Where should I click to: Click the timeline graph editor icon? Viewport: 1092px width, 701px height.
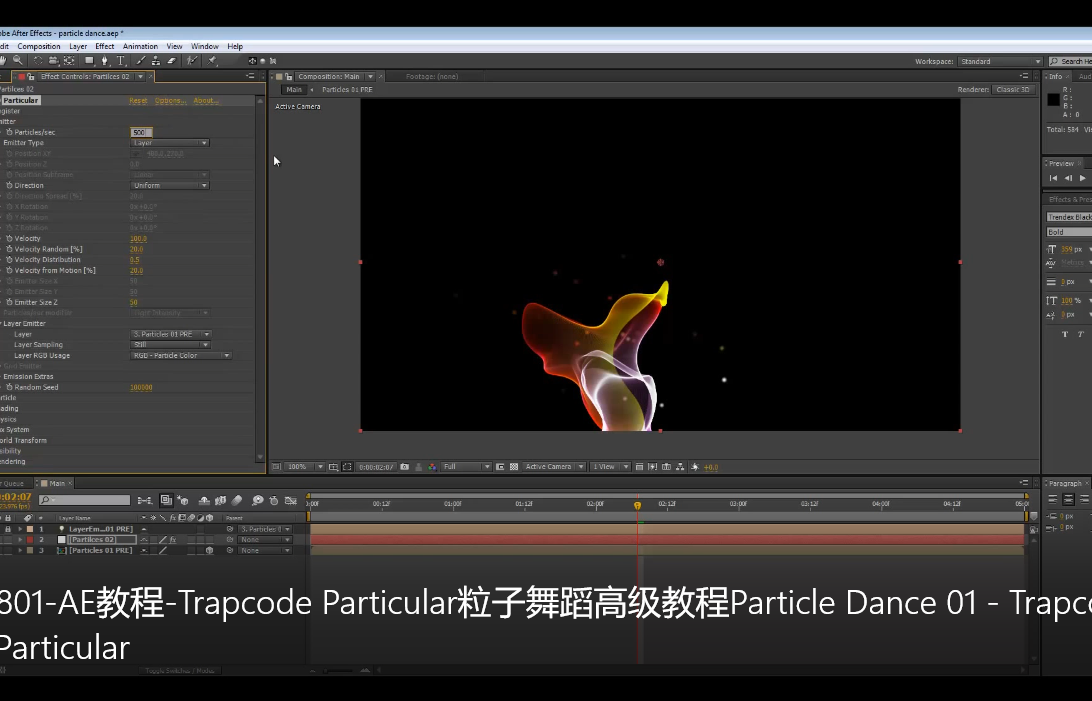290,501
